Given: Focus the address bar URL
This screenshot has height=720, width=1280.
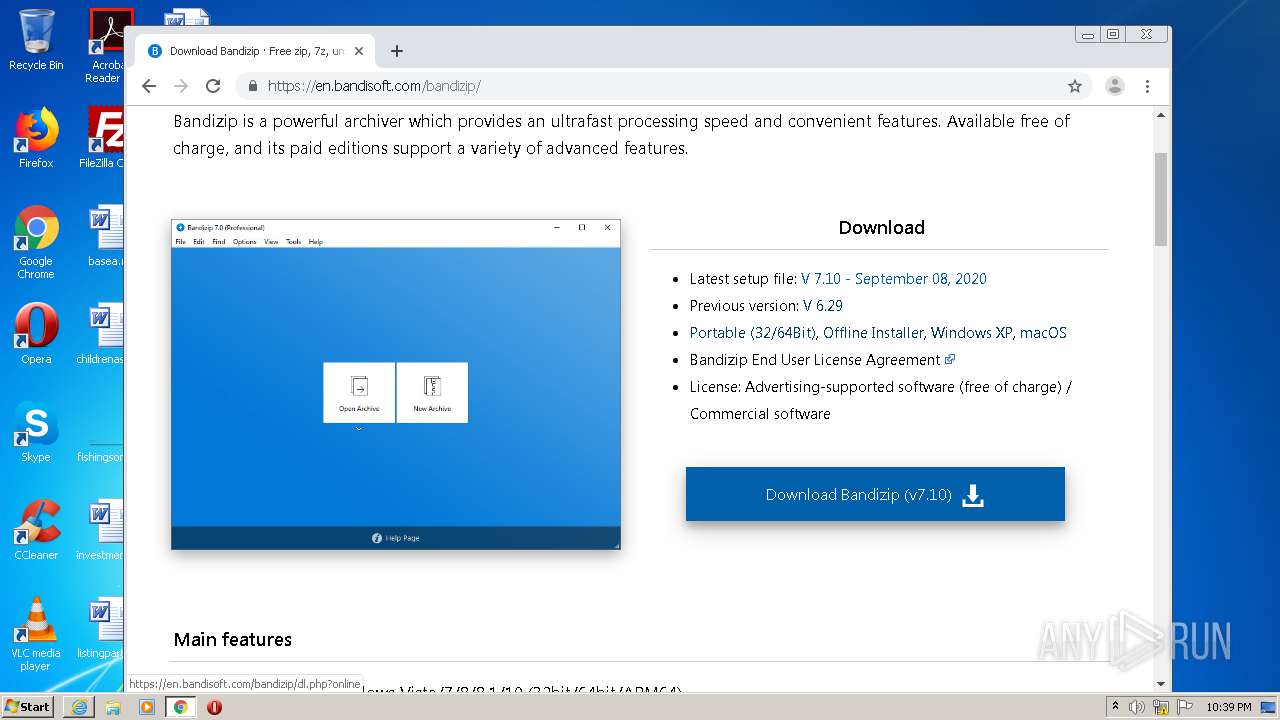Looking at the screenshot, I should (x=374, y=86).
